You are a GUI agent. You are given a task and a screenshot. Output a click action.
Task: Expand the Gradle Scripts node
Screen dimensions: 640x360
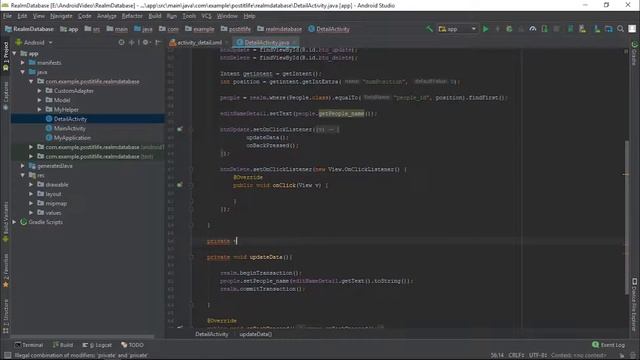coord(14,222)
